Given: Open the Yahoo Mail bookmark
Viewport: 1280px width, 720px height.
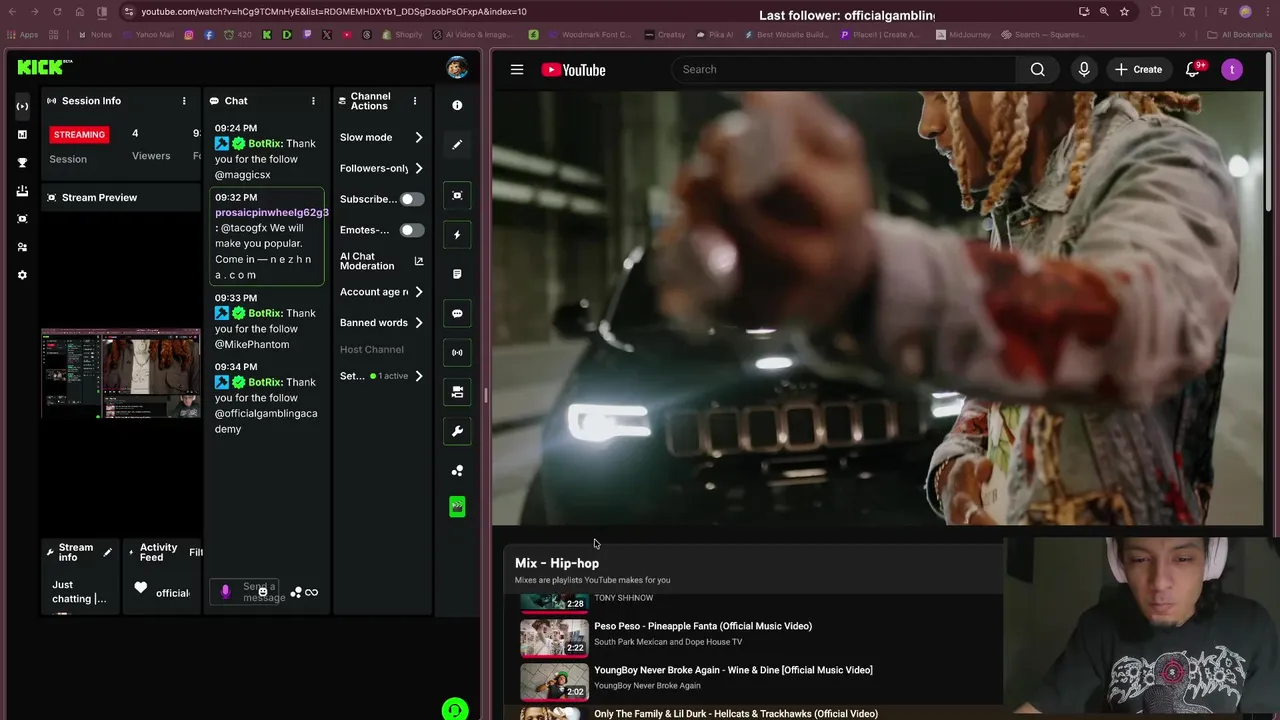Looking at the screenshot, I should click(148, 35).
